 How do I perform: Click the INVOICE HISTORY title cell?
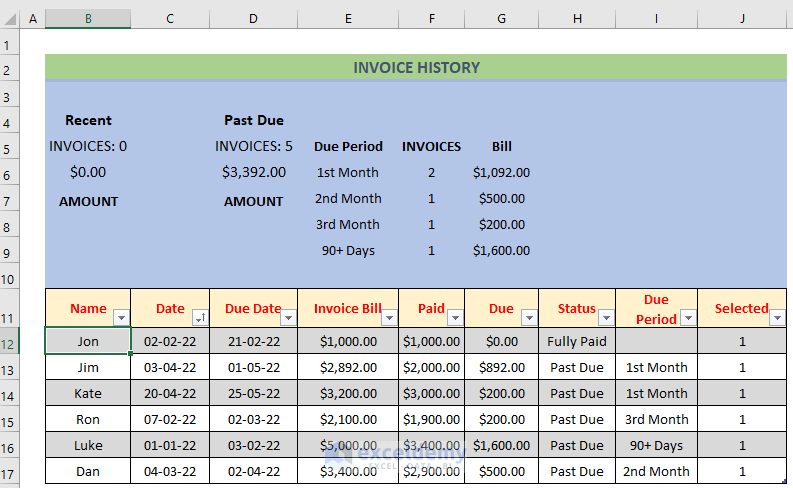pyautogui.click(x=416, y=67)
